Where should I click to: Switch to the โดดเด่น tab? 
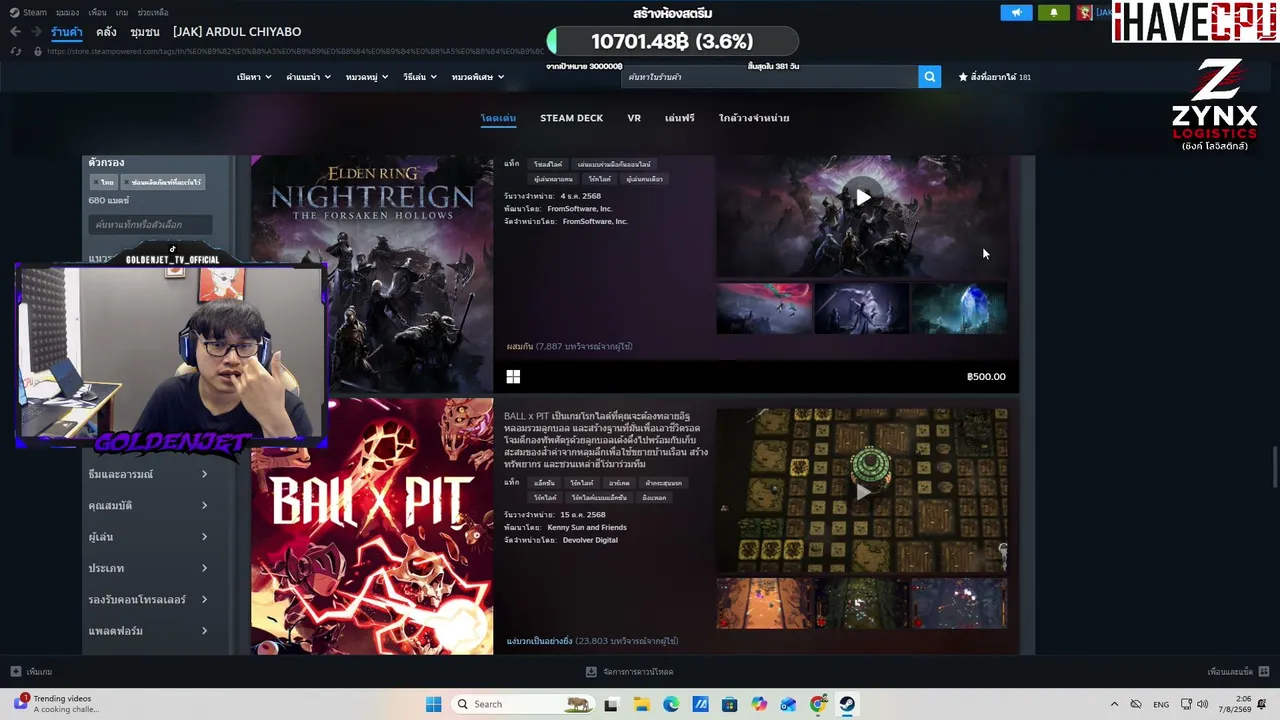(x=498, y=118)
